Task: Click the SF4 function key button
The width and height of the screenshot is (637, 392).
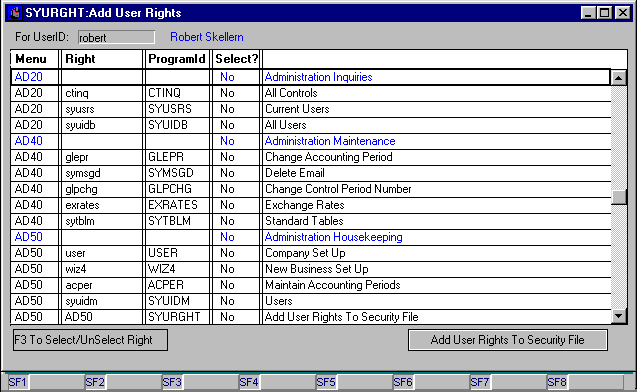Action: pyautogui.click(x=249, y=382)
